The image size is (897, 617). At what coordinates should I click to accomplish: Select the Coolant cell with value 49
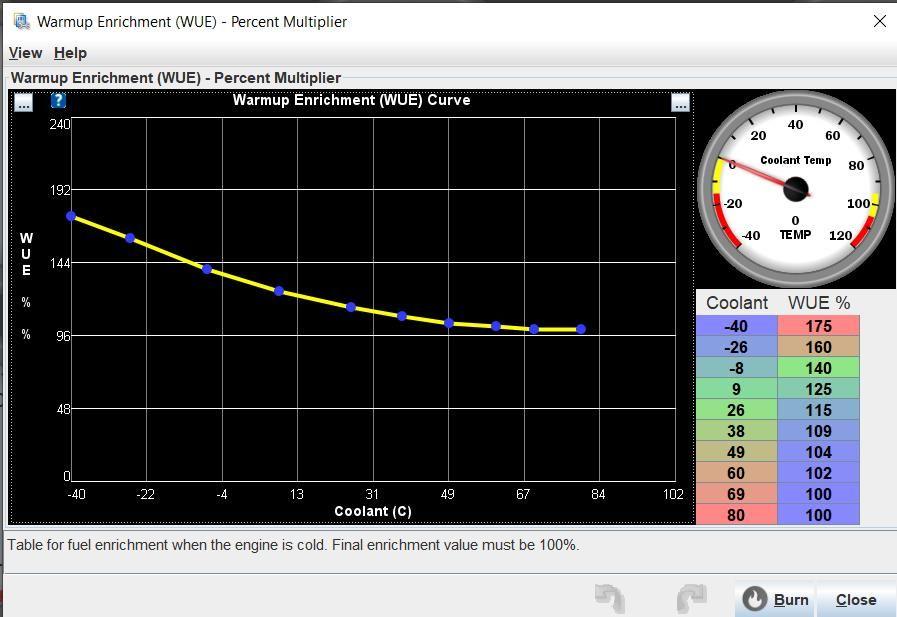tap(736, 452)
